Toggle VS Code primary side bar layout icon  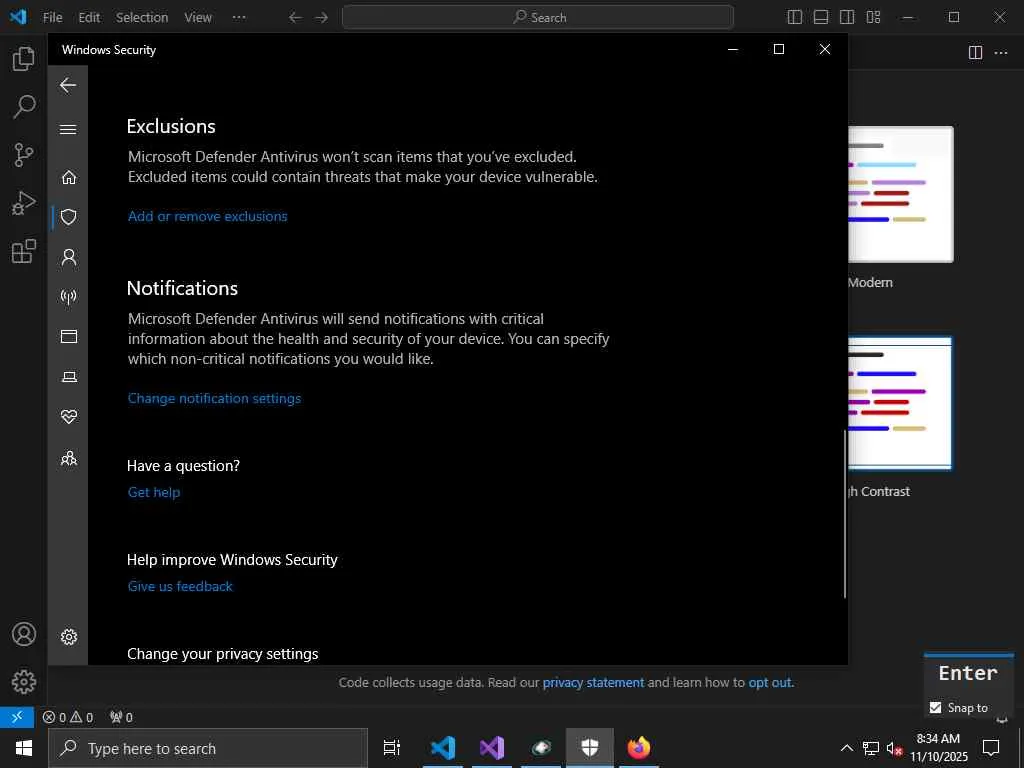point(795,18)
